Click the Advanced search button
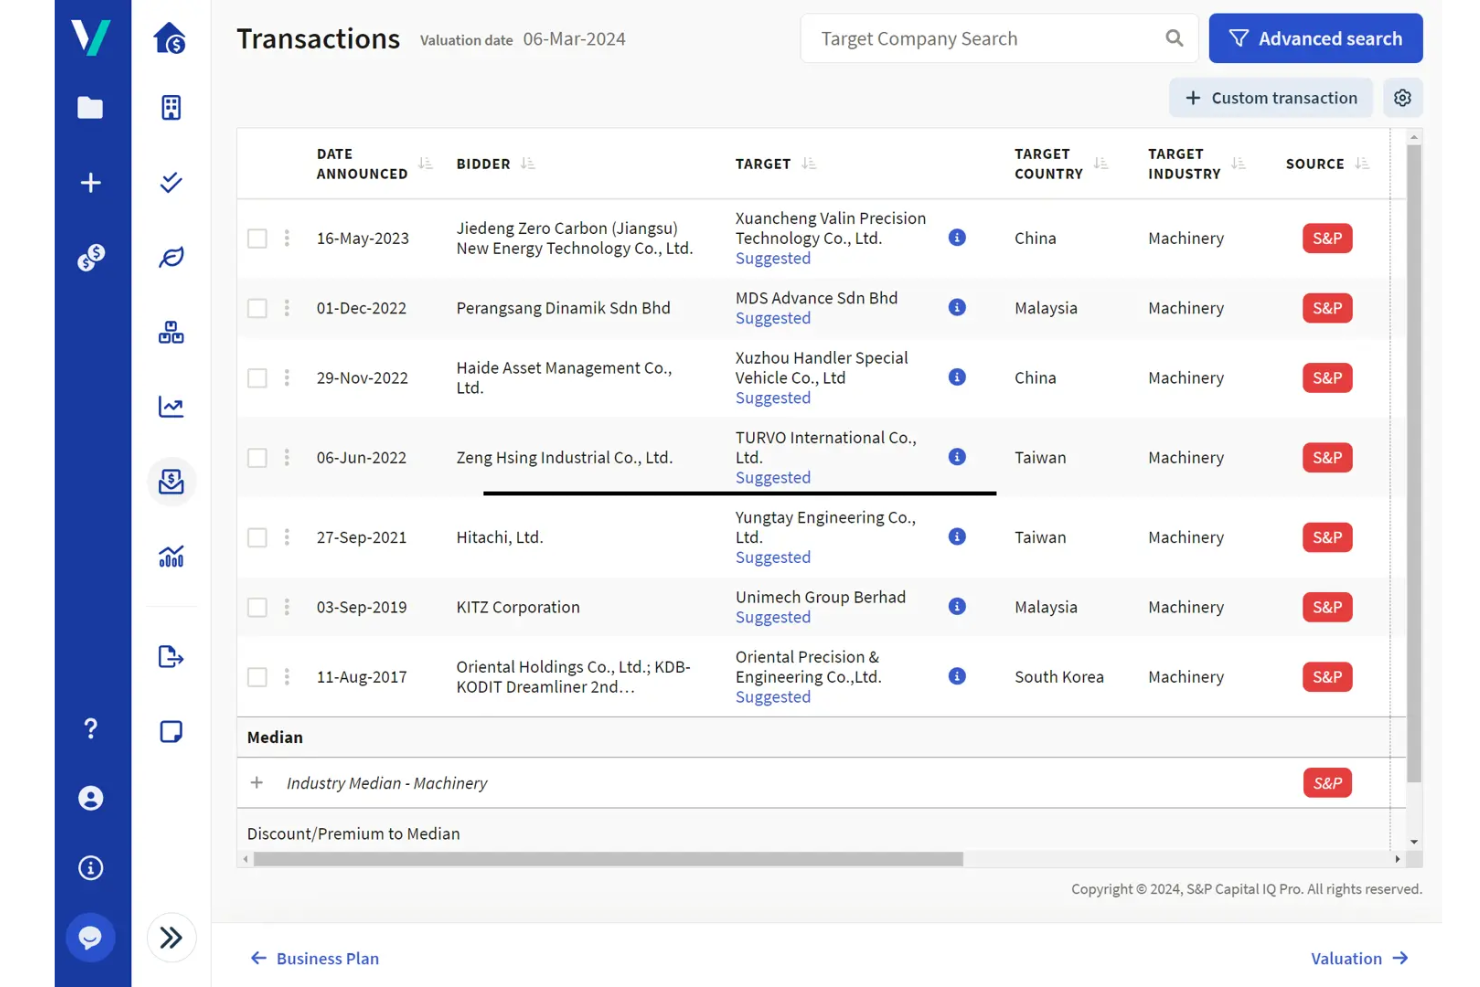Screen dimensions: 1480x987 (1315, 38)
